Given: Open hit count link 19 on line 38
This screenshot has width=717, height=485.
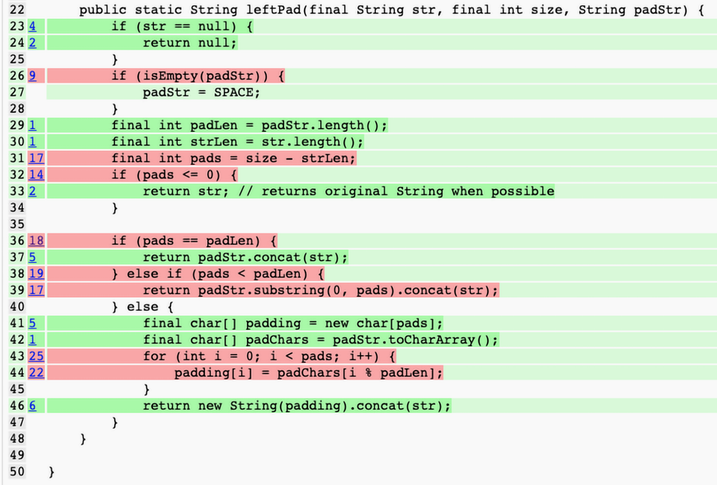Looking at the screenshot, I should coord(37,273).
